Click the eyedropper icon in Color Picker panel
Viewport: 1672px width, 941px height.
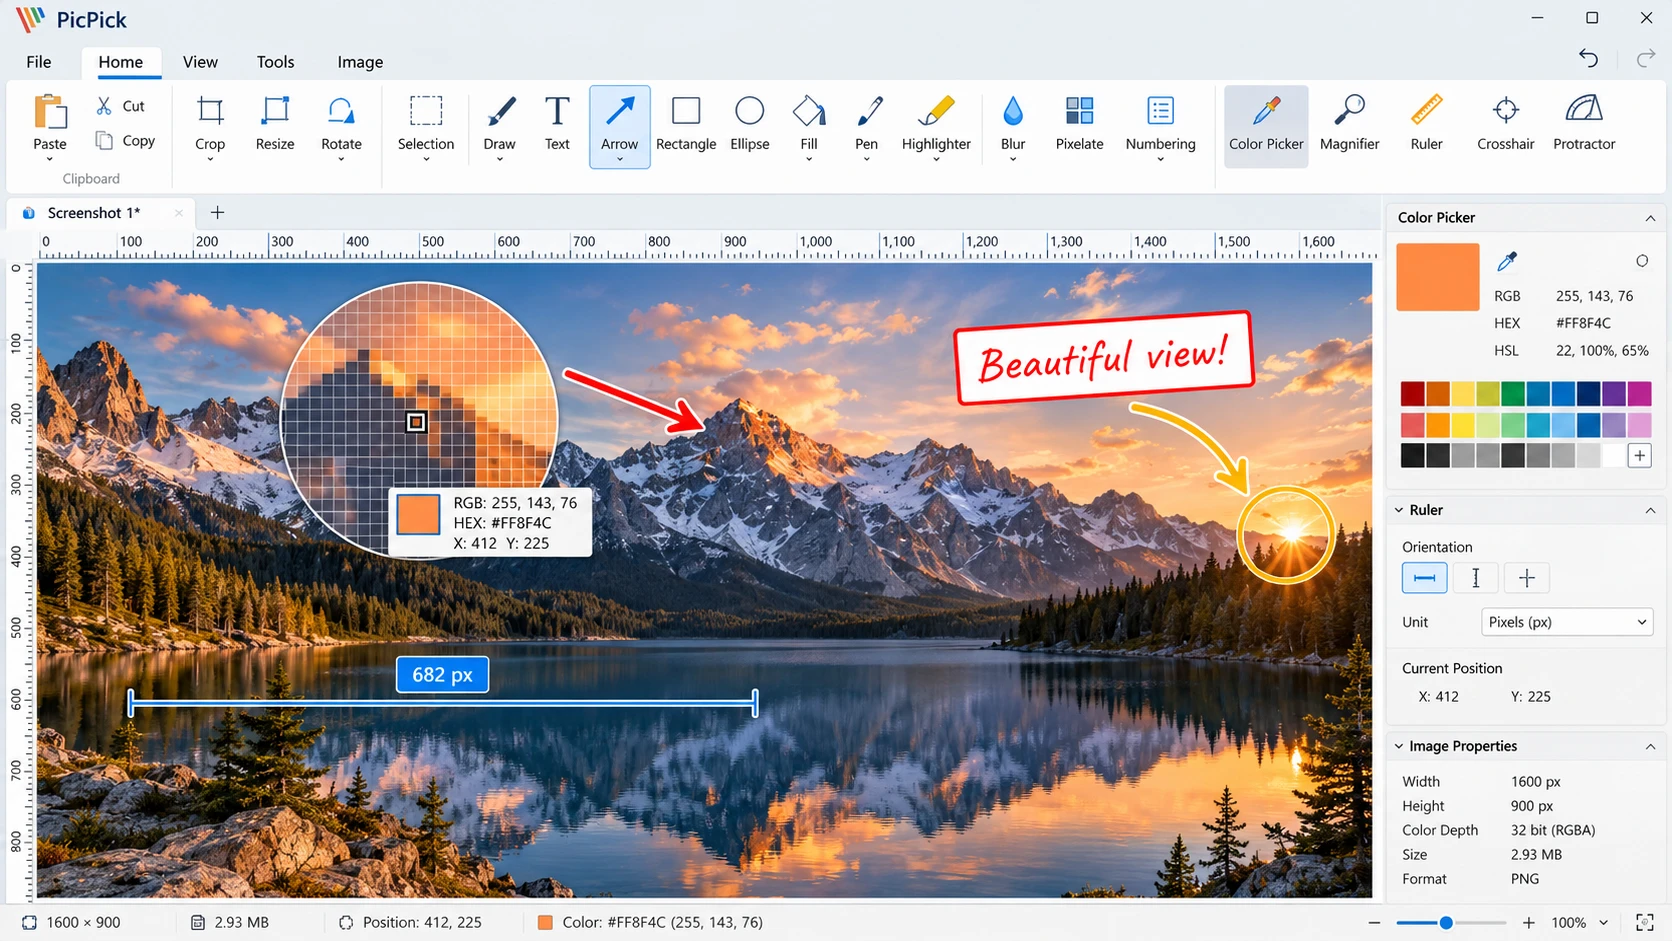click(x=1507, y=262)
